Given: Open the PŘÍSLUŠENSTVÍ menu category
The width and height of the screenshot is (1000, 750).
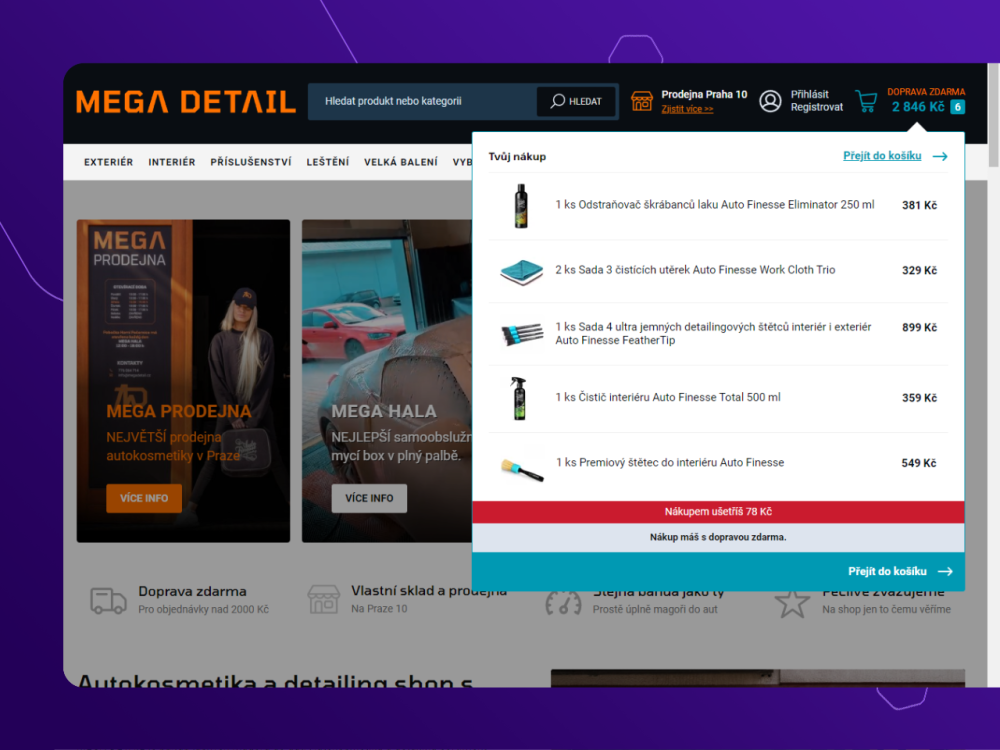Looking at the screenshot, I should (251, 162).
